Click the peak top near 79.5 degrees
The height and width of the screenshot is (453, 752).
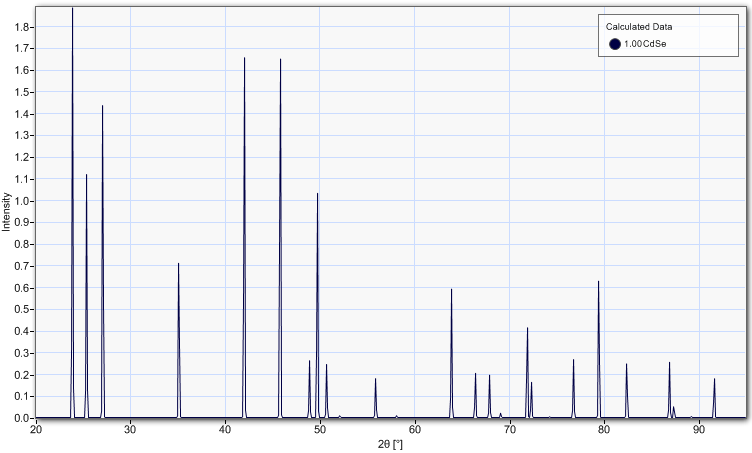click(x=598, y=282)
